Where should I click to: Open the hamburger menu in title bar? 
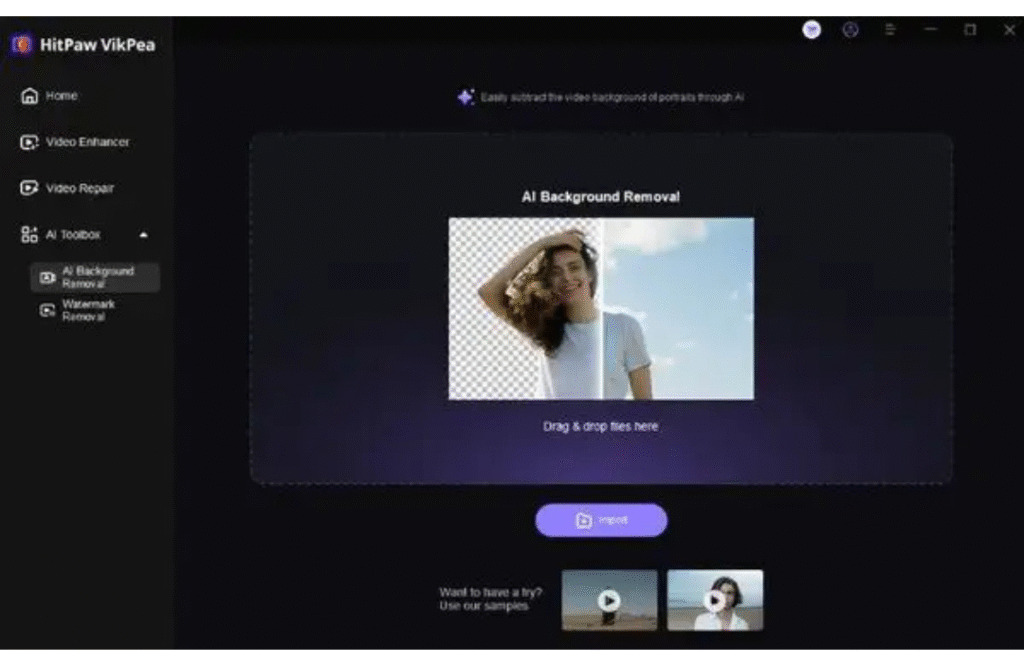(x=890, y=30)
